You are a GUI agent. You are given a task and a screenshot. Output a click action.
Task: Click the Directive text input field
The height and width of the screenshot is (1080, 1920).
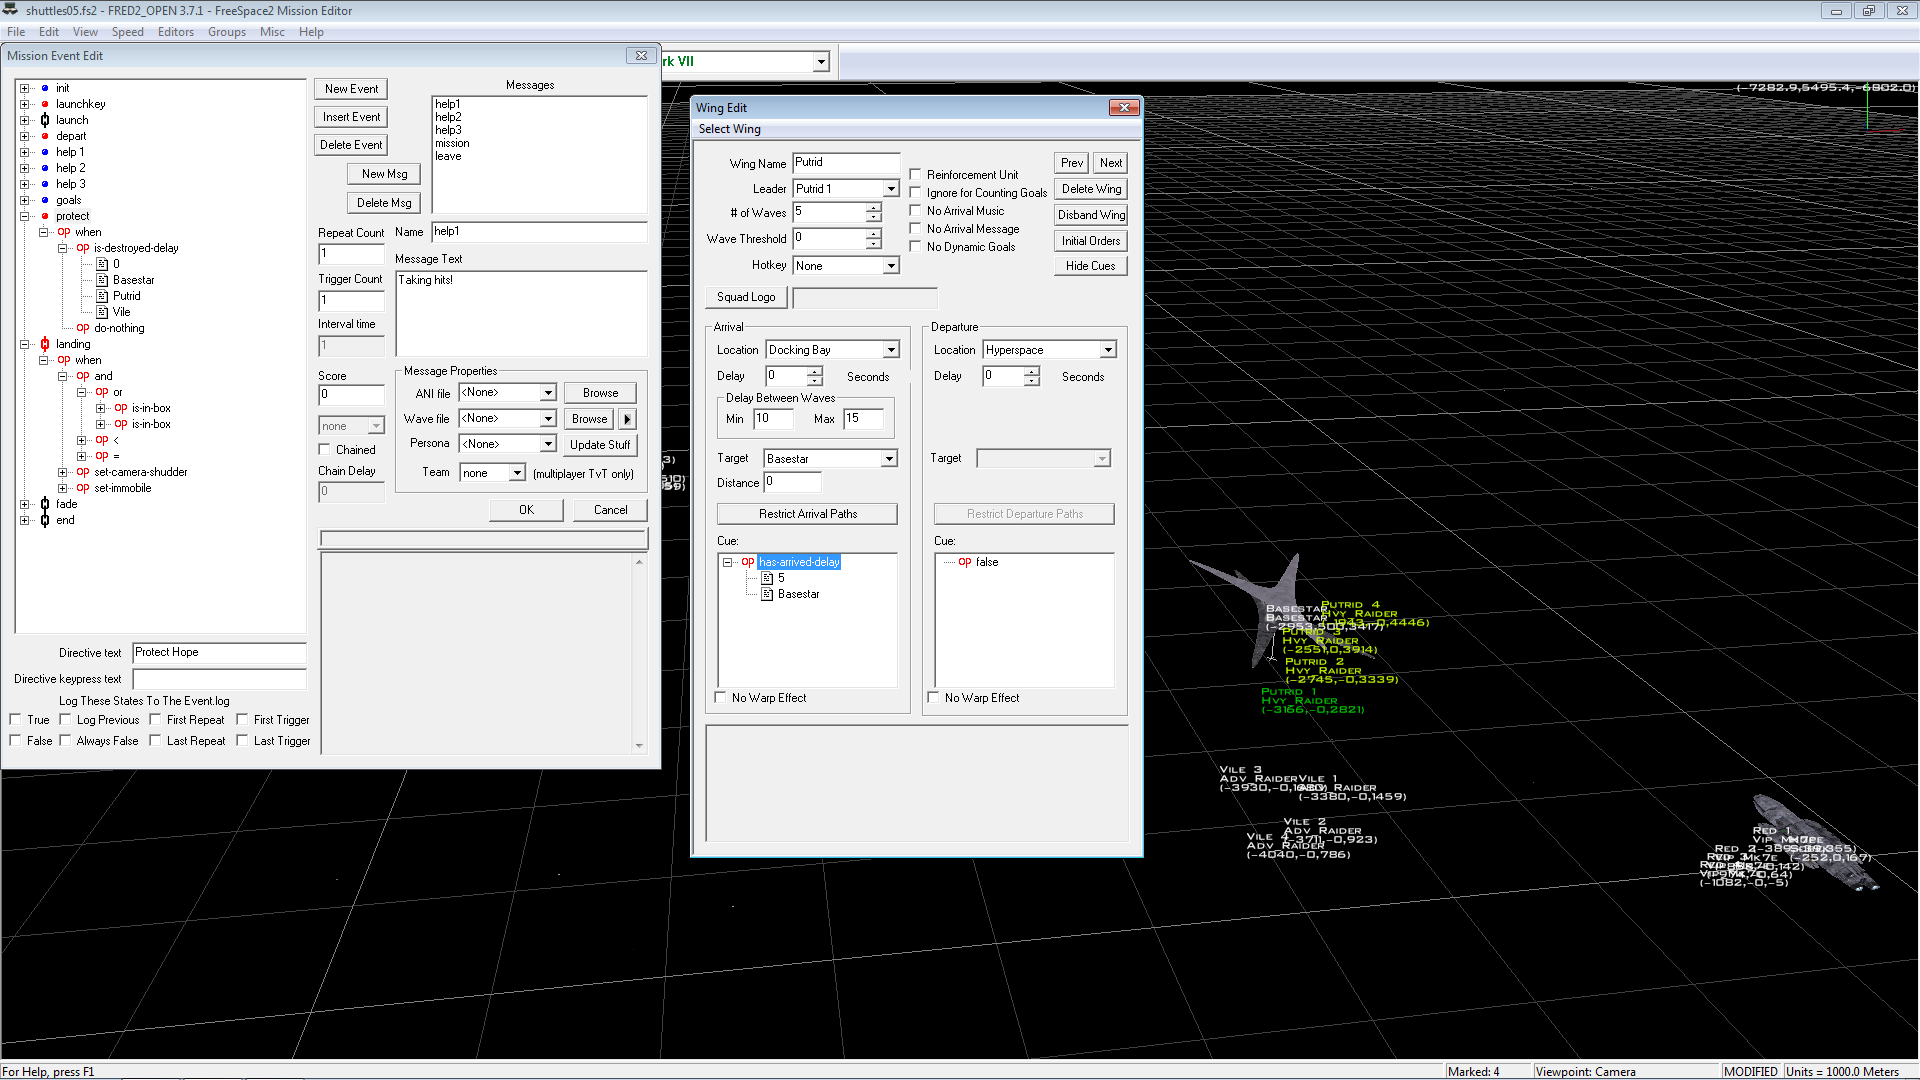coord(219,653)
